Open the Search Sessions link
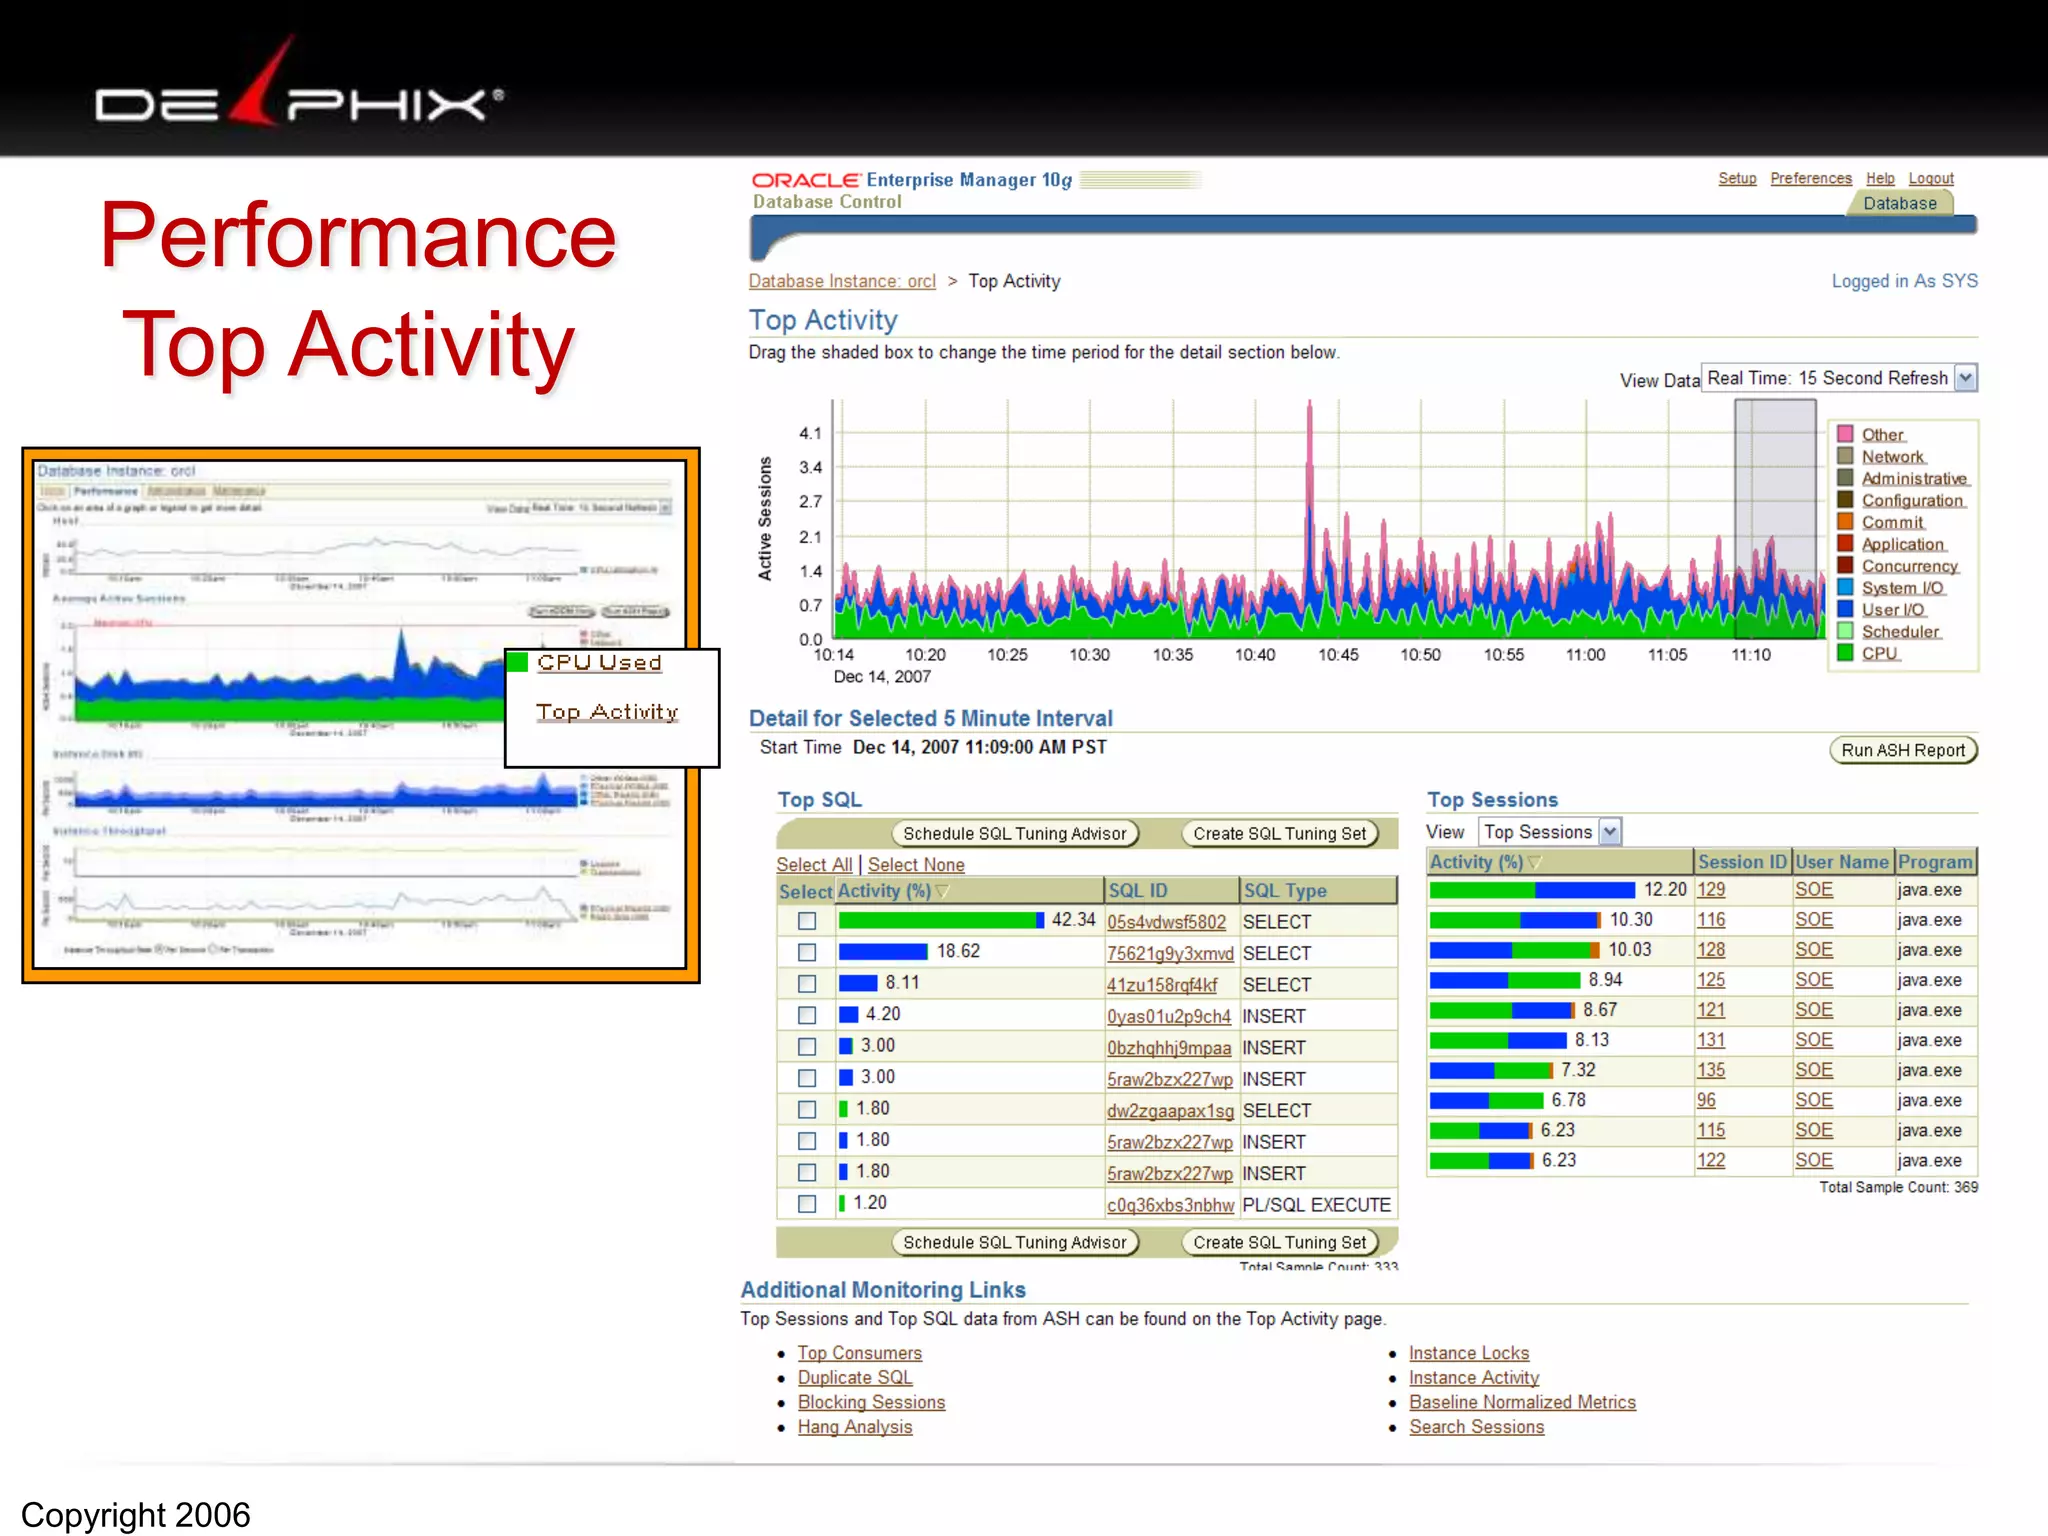The height and width of the screenshot is (1536, 2048). 1477,1427
